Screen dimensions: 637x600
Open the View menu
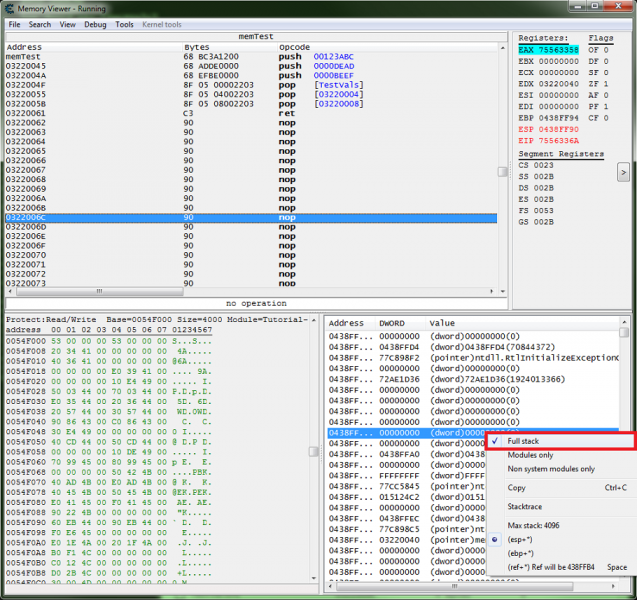pyautogui.click(x=68, y=24)
